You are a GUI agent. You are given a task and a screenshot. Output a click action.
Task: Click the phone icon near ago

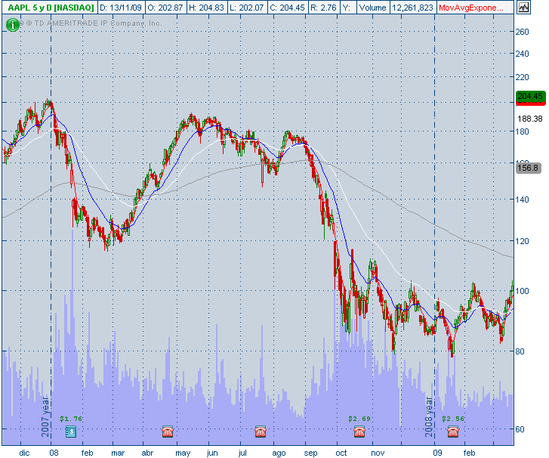coord(260,432)
